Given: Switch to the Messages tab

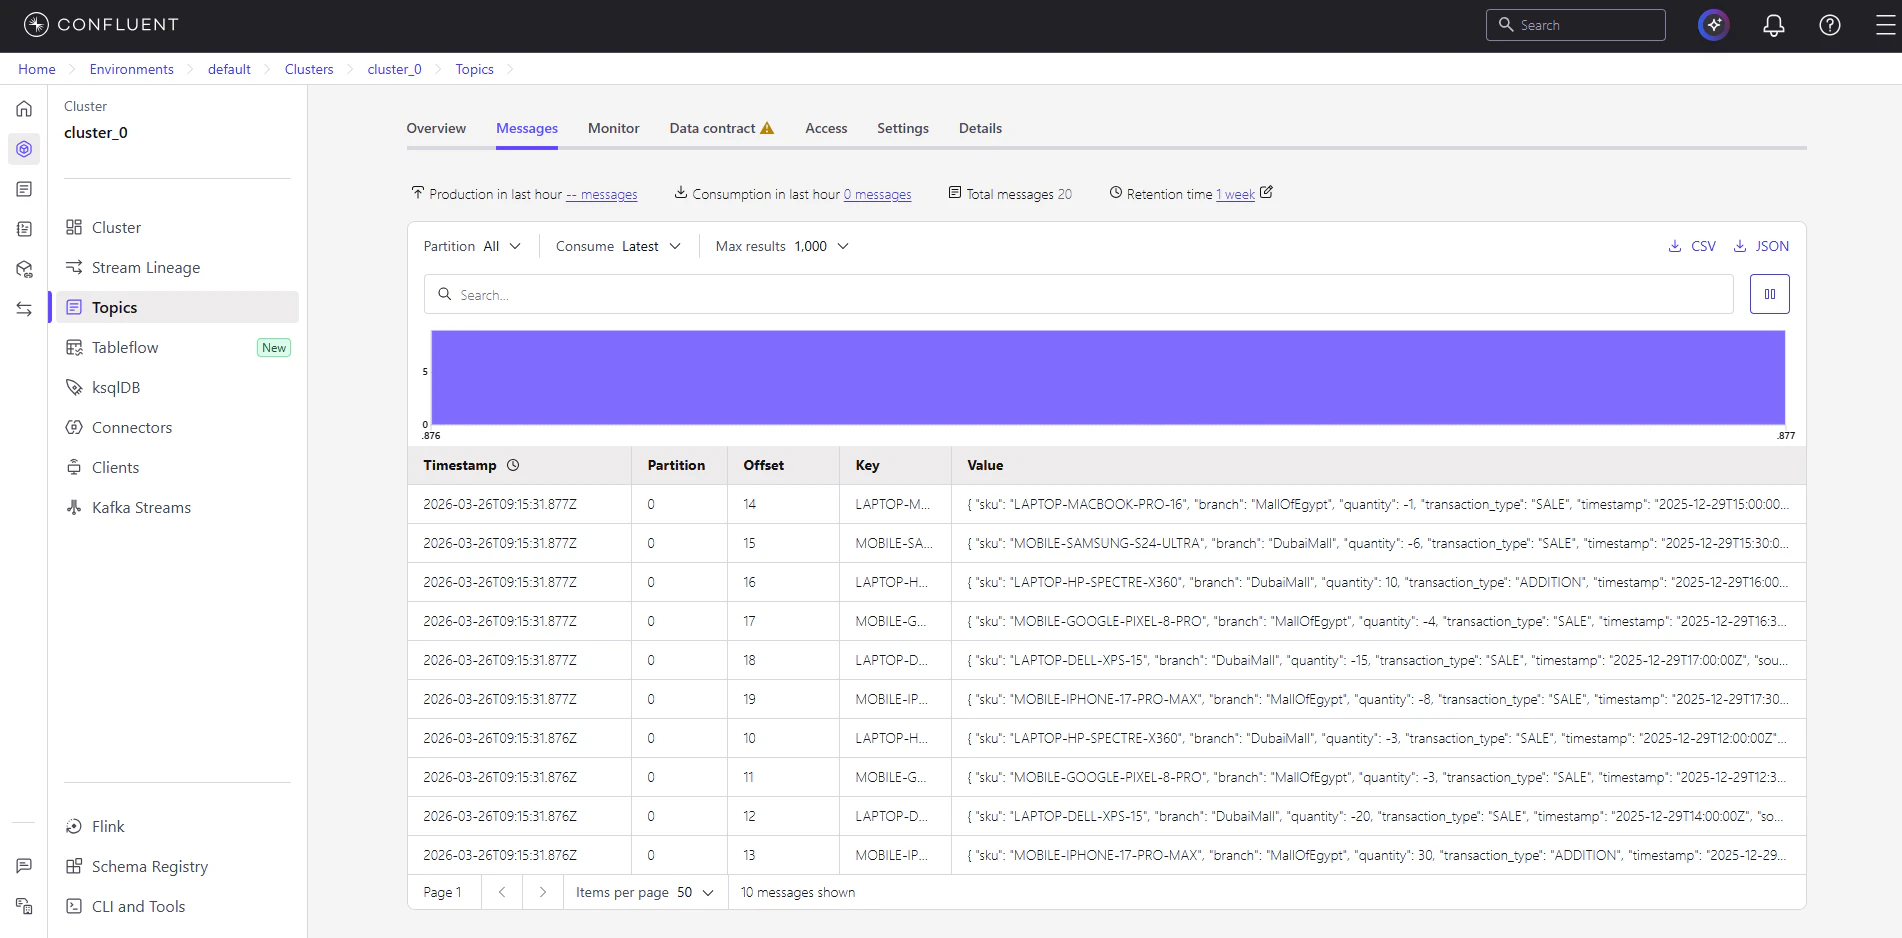Looking at the screenshot, I should pos(527,128).
